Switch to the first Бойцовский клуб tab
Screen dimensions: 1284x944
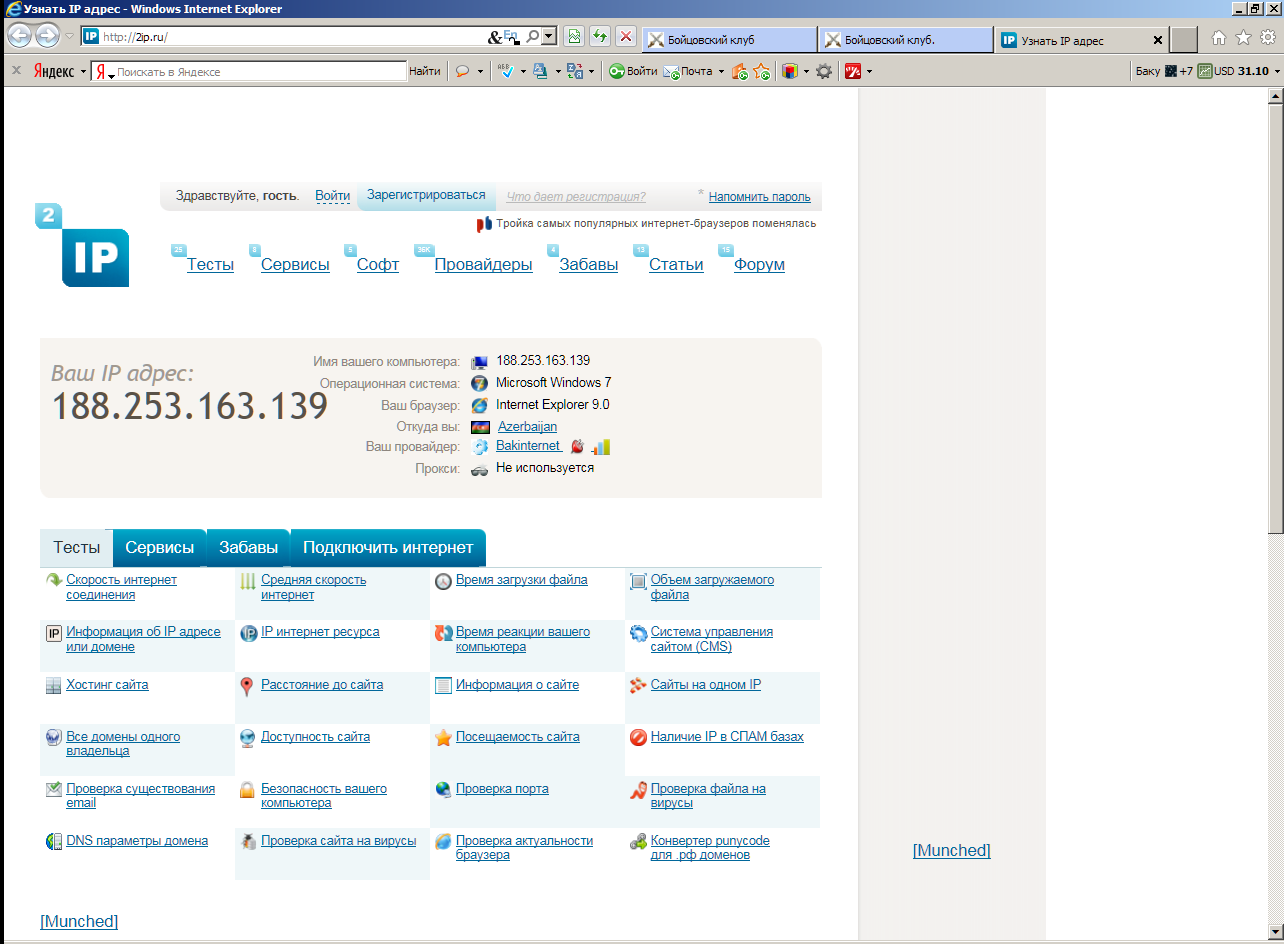[729, 40]
